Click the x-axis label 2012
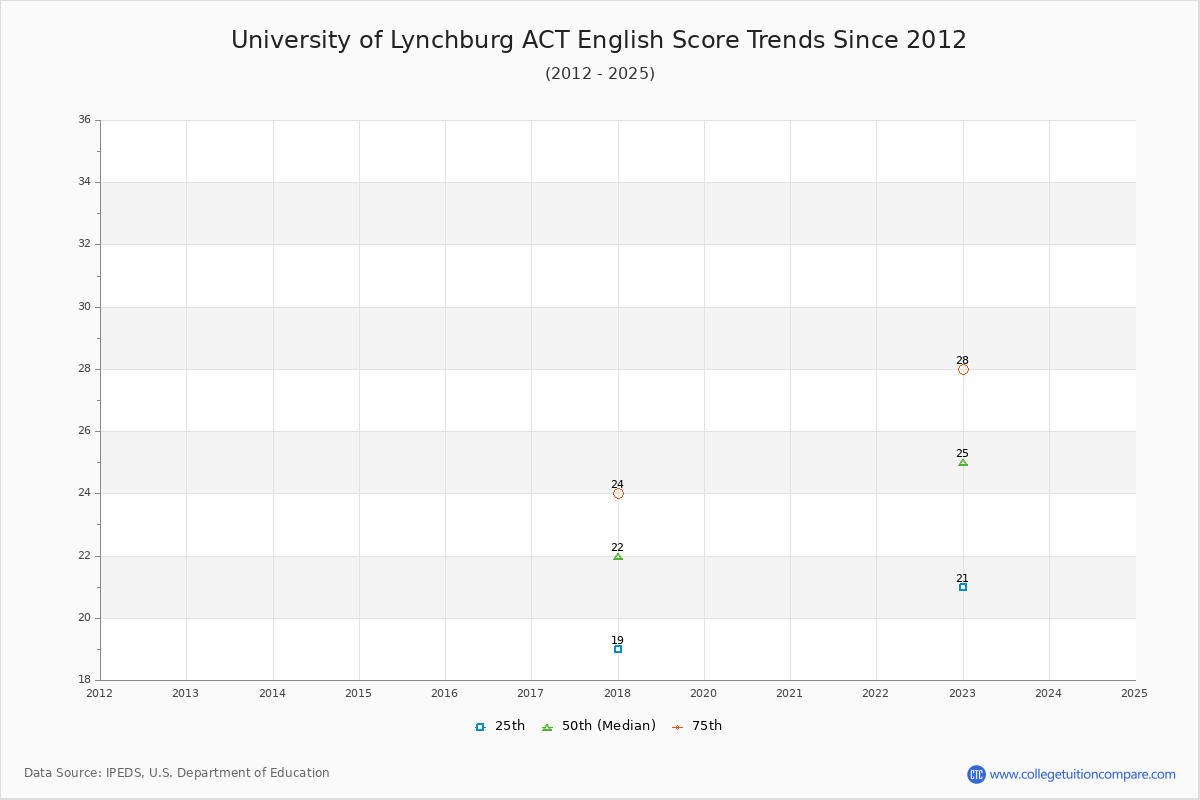Viewport: 1200px width, 800px height. click(100, 693)
